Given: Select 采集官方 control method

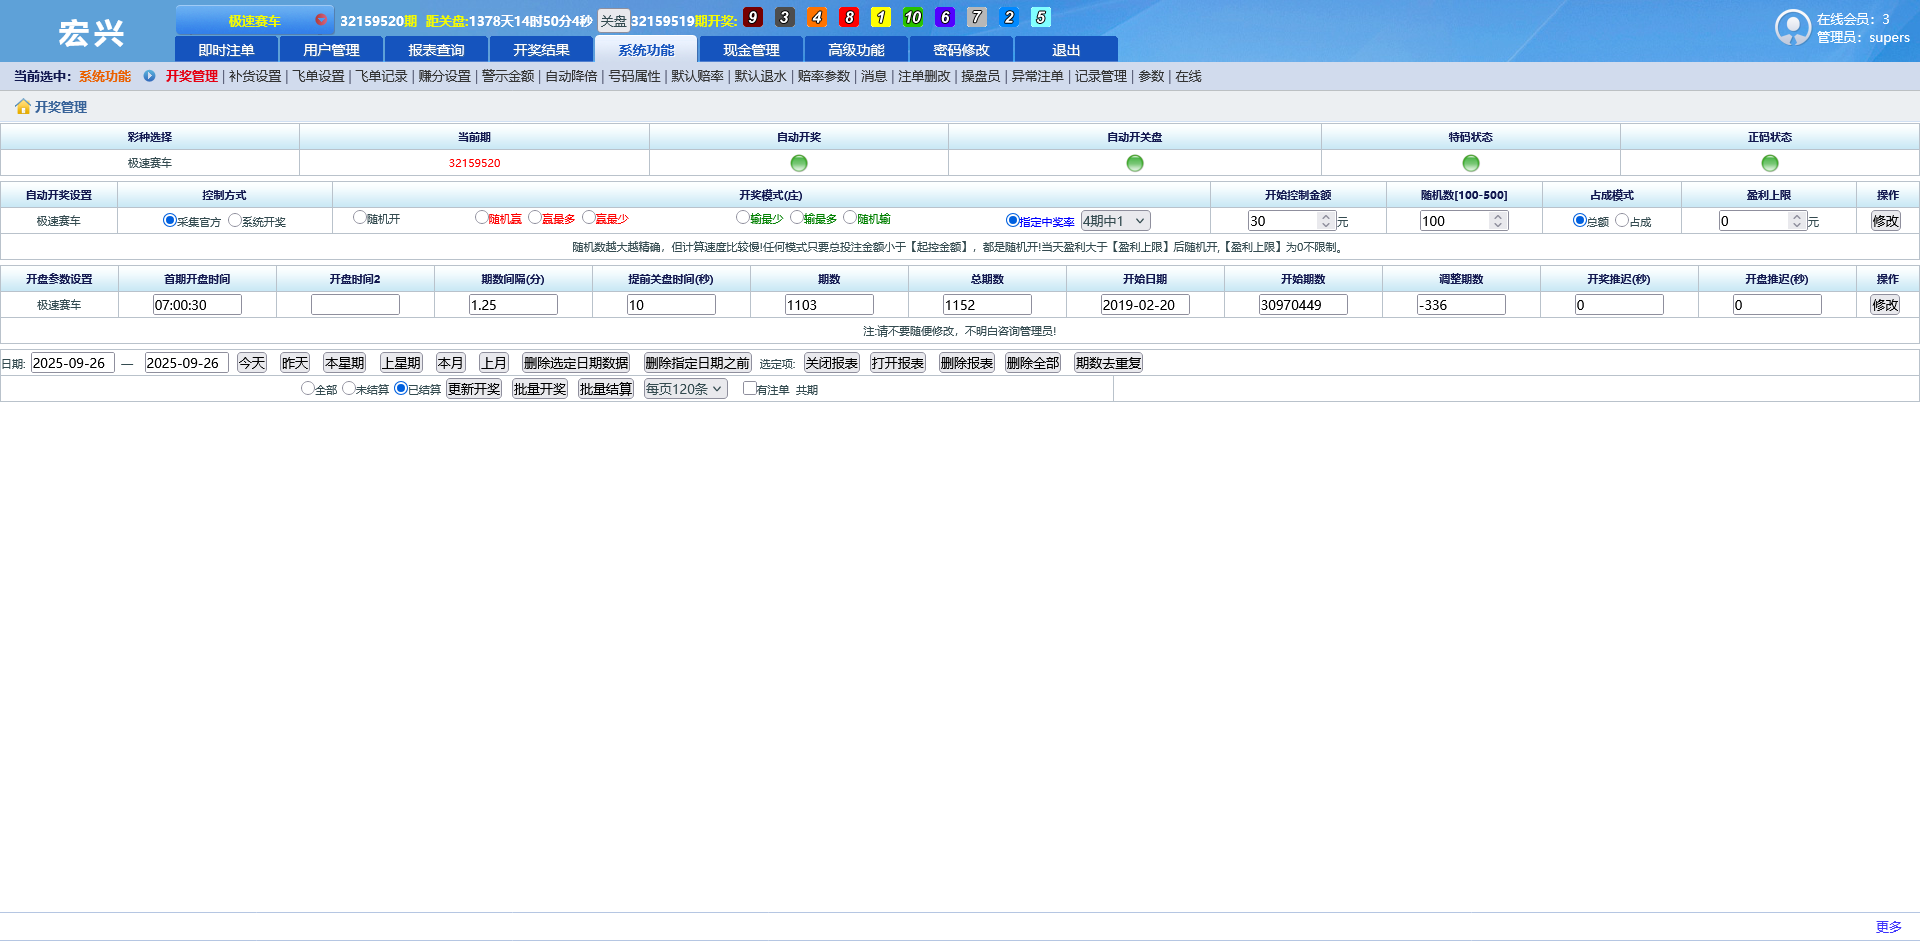Looking at the screenshot, I should tap(169, 220).
